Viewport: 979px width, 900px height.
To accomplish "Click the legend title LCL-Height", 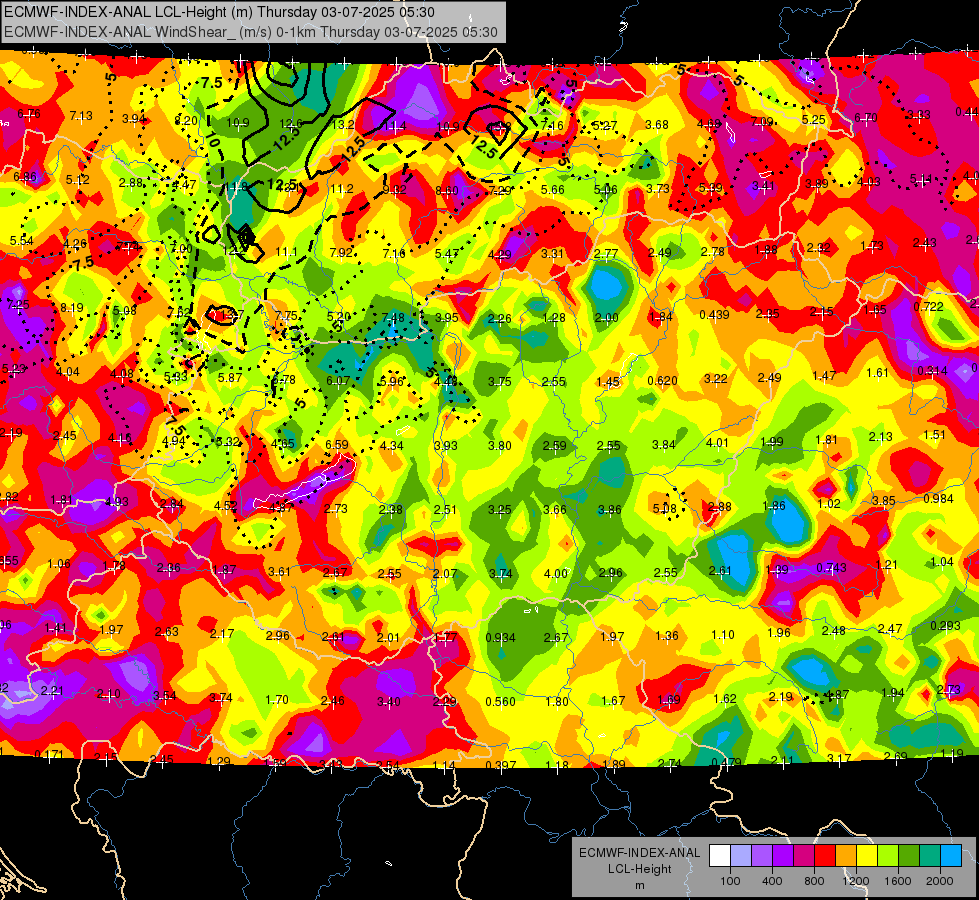I will pyautogui.click(x=639, y=869).
